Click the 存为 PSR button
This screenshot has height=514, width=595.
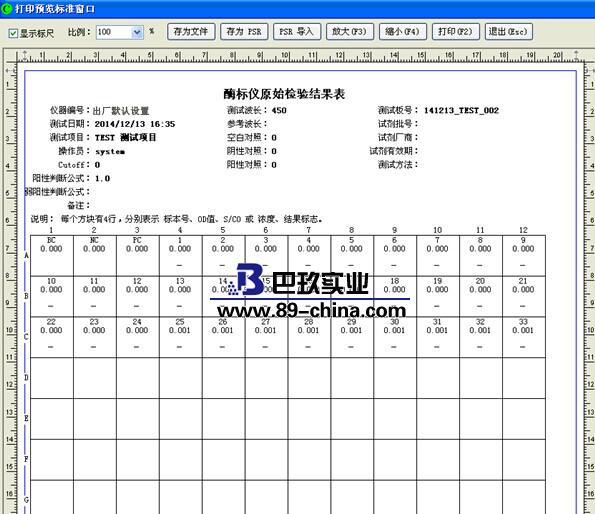[244, 31]
